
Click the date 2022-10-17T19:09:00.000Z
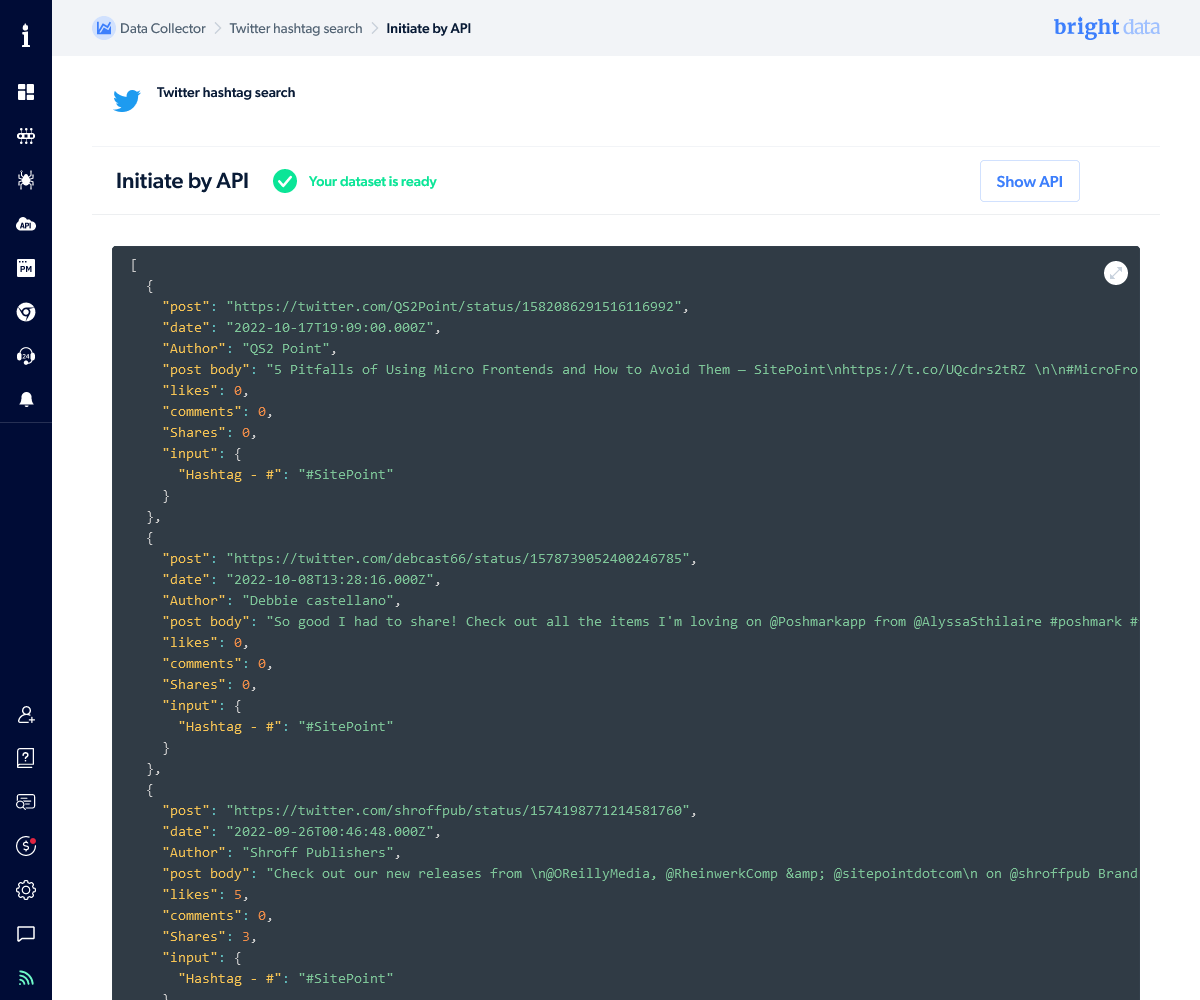pos(330,327)
